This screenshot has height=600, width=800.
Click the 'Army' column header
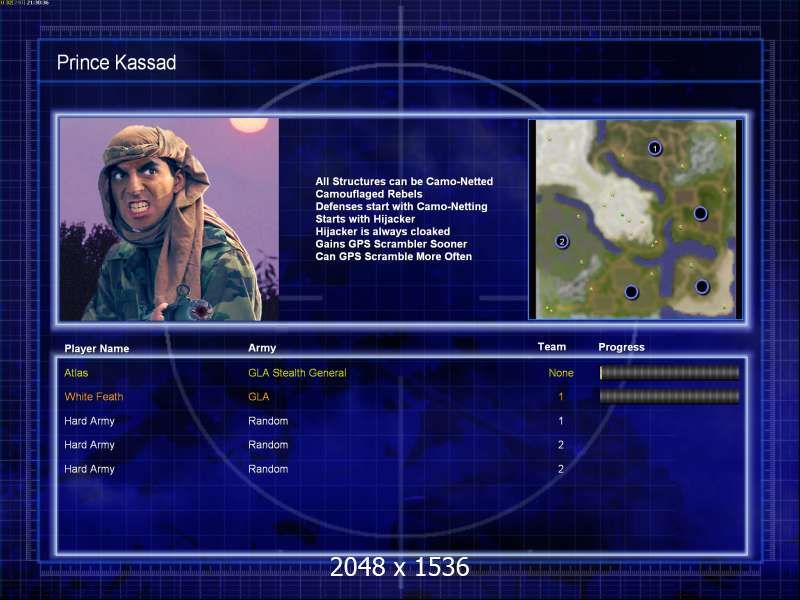[x=262, y=348]
